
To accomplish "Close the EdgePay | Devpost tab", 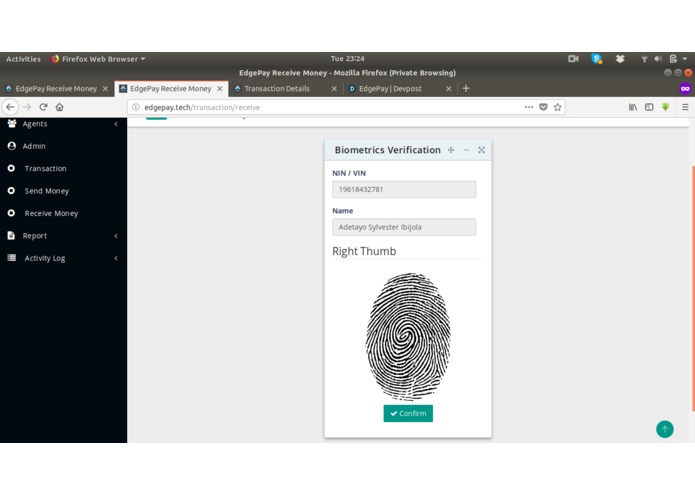I will (449, 89).
